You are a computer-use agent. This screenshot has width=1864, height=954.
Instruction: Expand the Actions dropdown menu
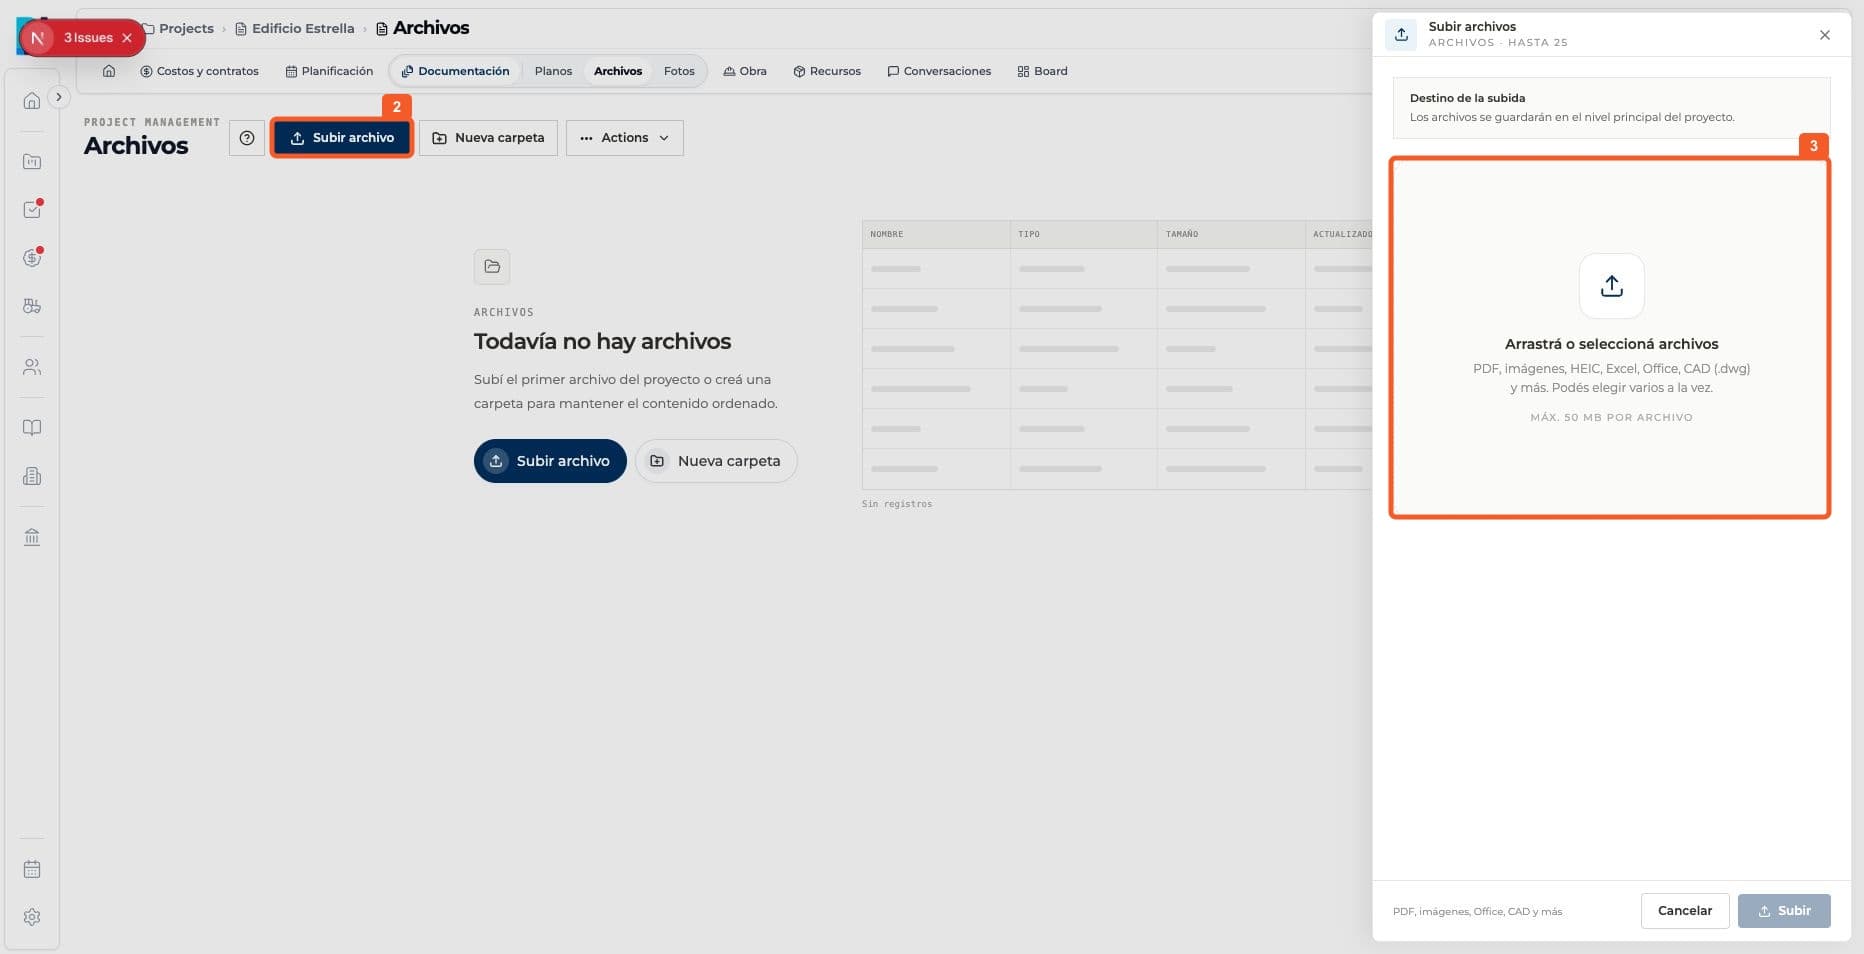[x=625, y=138]
